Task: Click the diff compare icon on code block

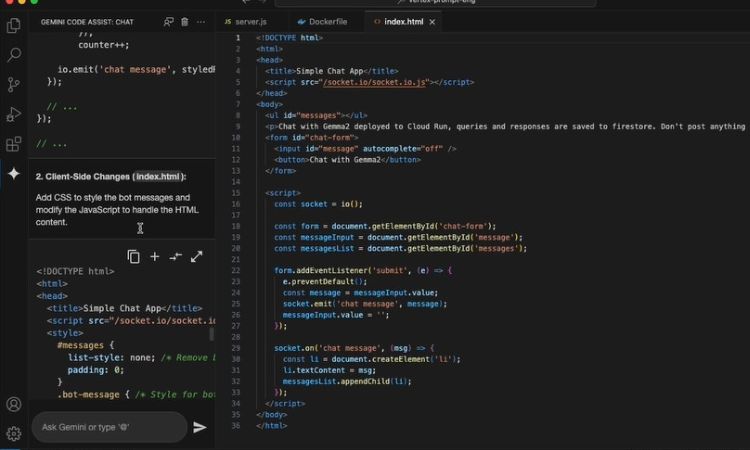Action: 176,257
